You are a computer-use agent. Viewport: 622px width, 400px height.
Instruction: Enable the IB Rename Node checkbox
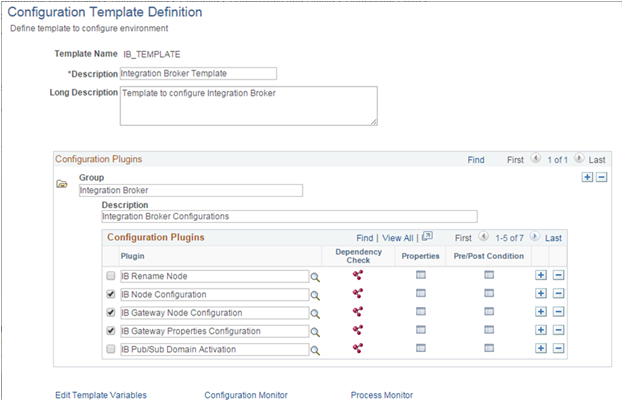click(x=111, y=276)
